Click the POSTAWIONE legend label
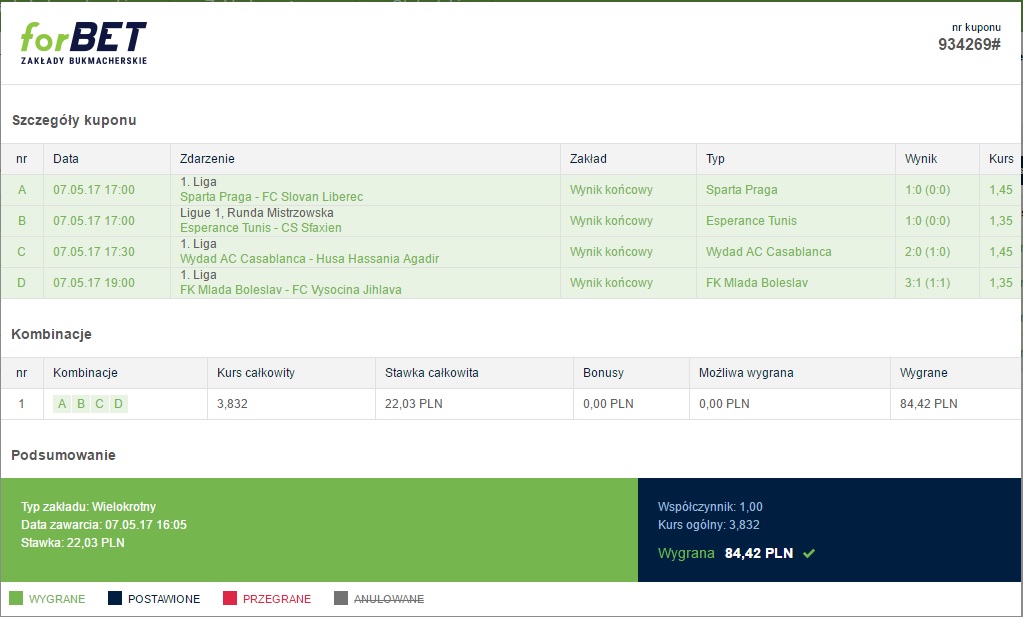The image size is (1023, 617). click(x=164, y=599)
